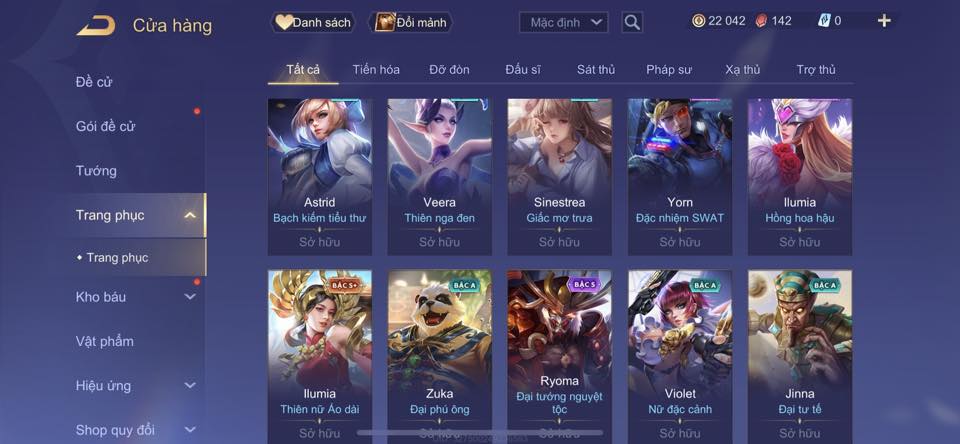The width and height of the screenshot is (960, 444).
Task: Click the gold coin balance icon
Action: point(699,21)
